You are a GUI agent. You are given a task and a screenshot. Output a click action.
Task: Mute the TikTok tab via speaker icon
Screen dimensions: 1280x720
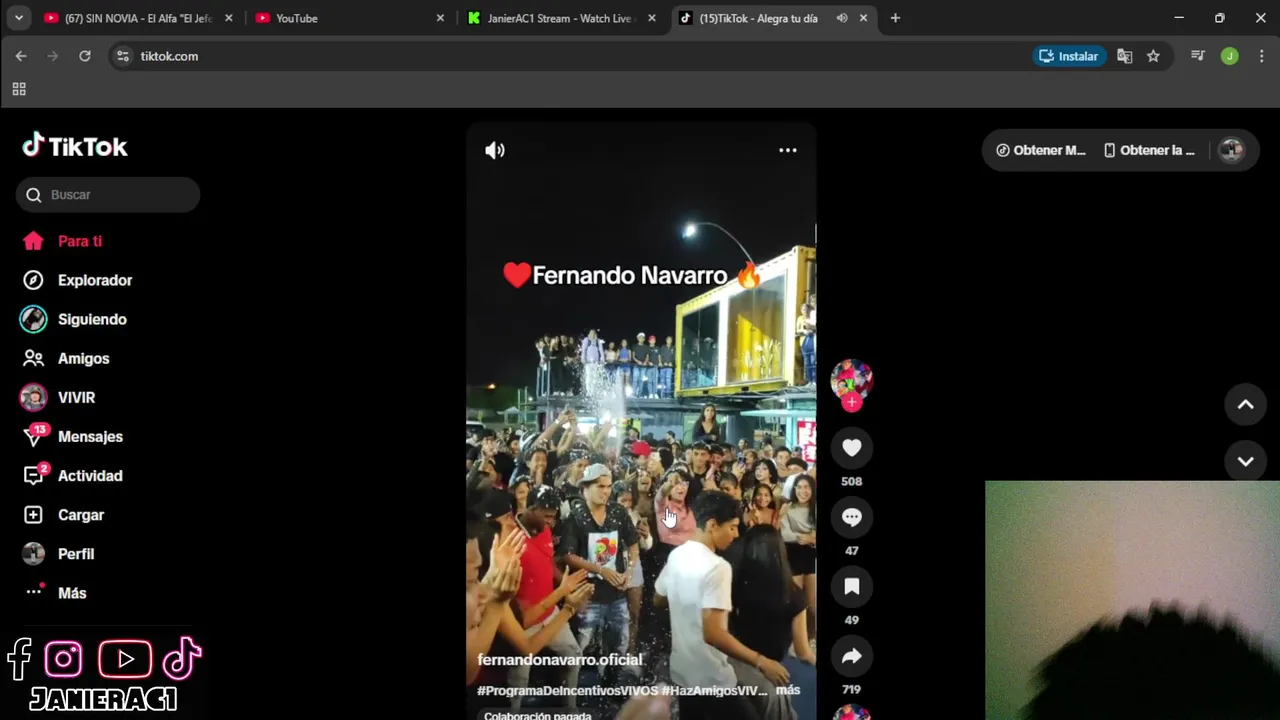point(842,18)
